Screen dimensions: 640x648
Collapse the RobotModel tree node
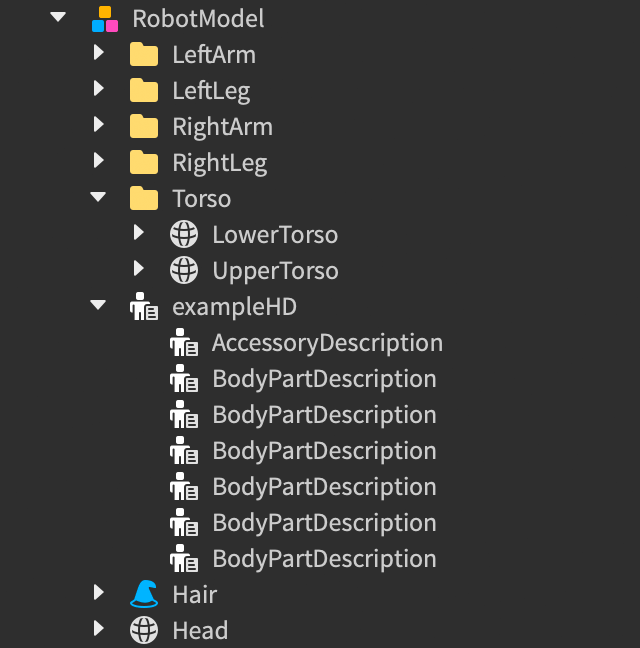(x=58, y=18)
